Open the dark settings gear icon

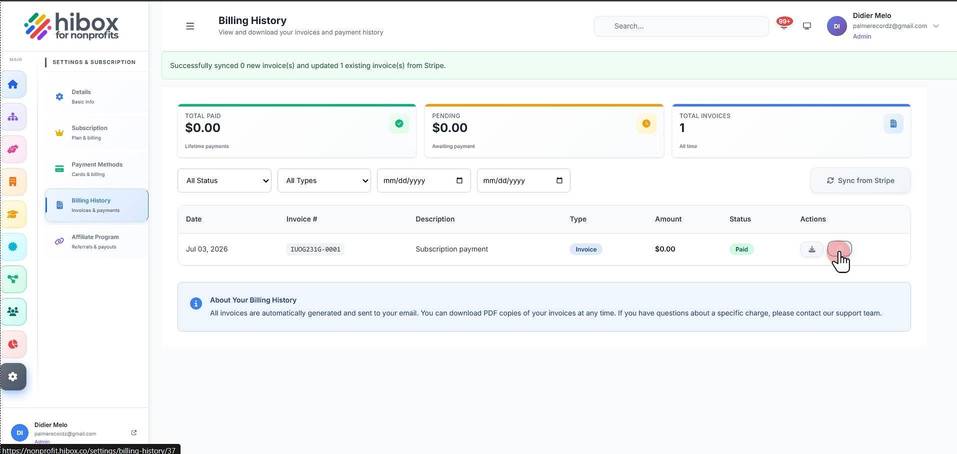point(13,377)
